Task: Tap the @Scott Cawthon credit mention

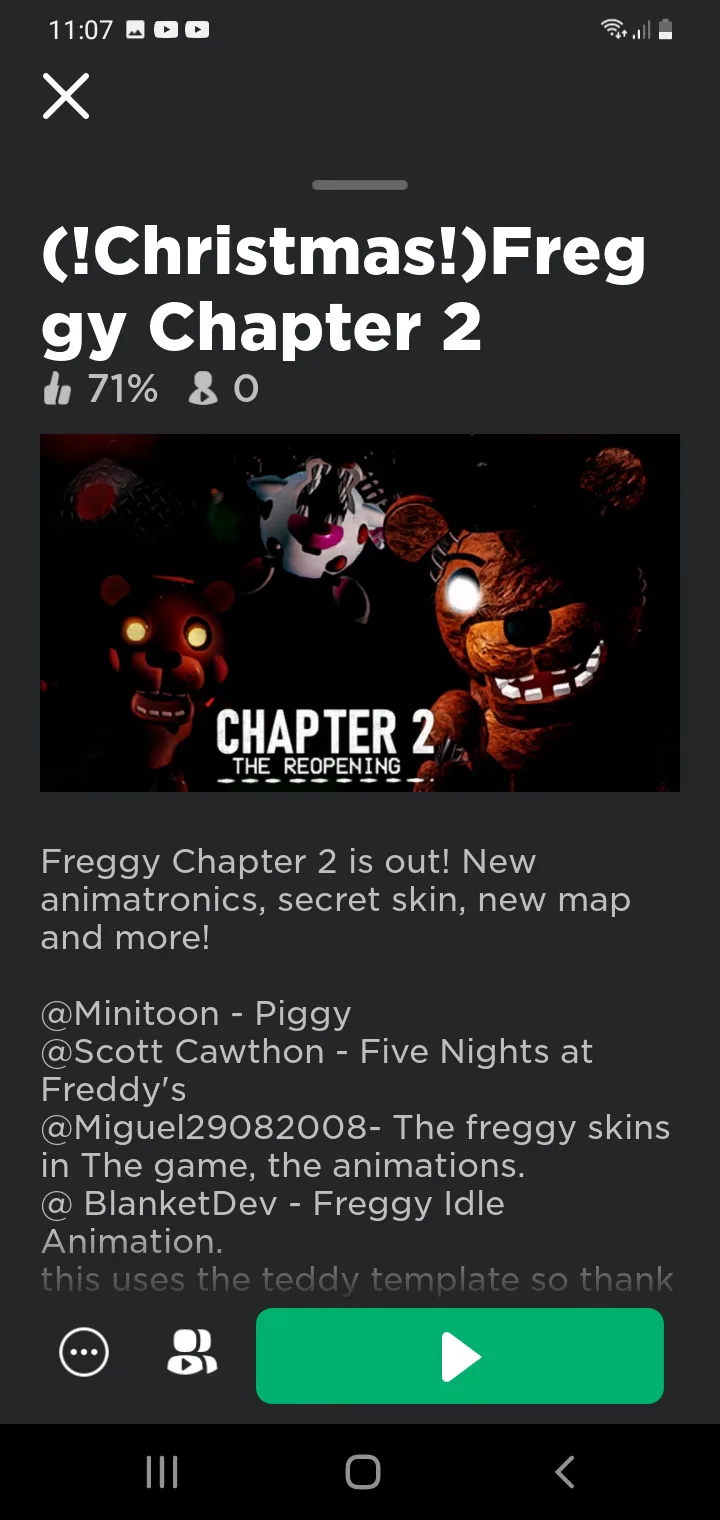Action: pyautogui.click(x=183, y=1052)
